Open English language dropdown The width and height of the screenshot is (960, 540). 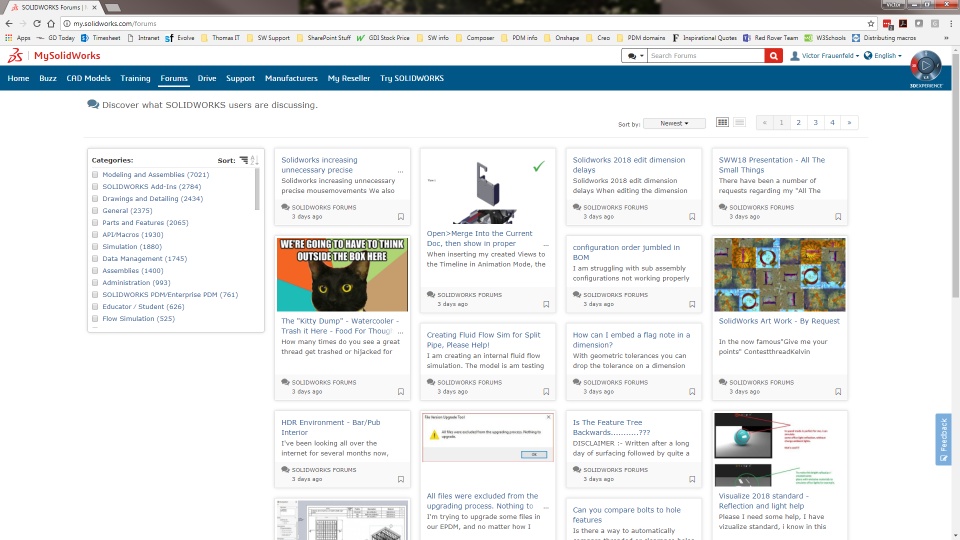point(883,56)
